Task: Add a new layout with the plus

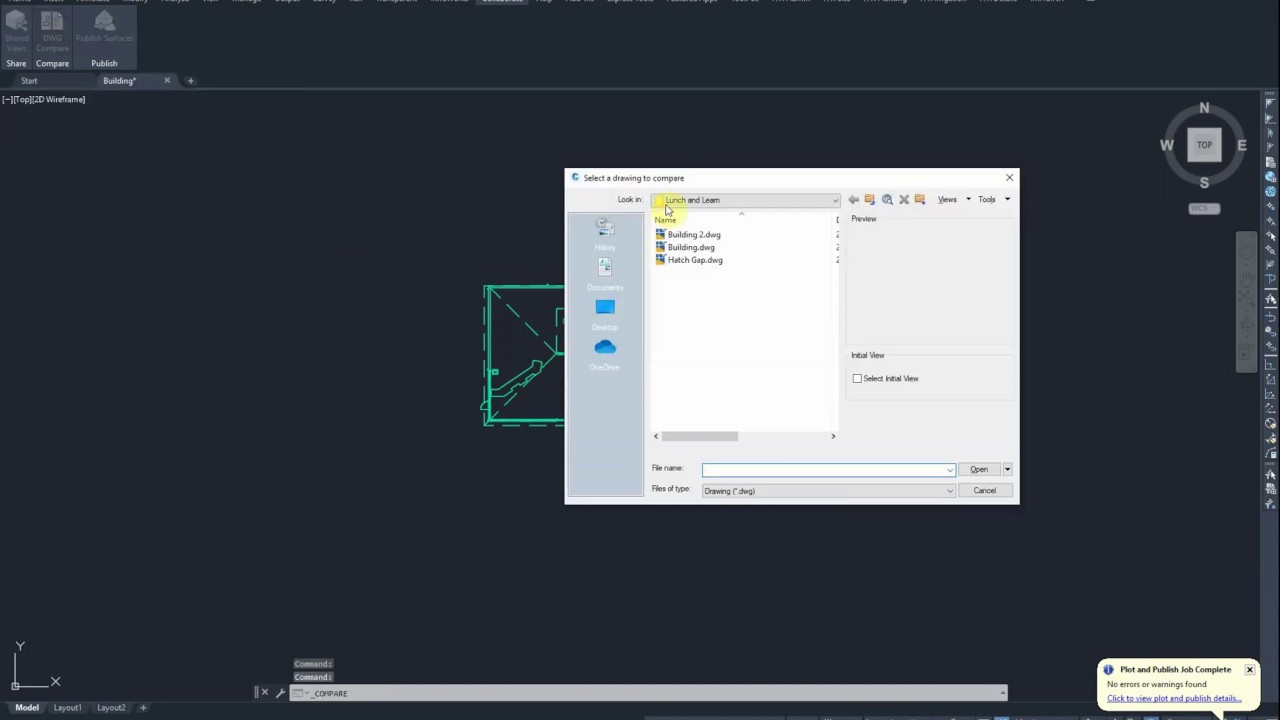Action: [143, 708]
